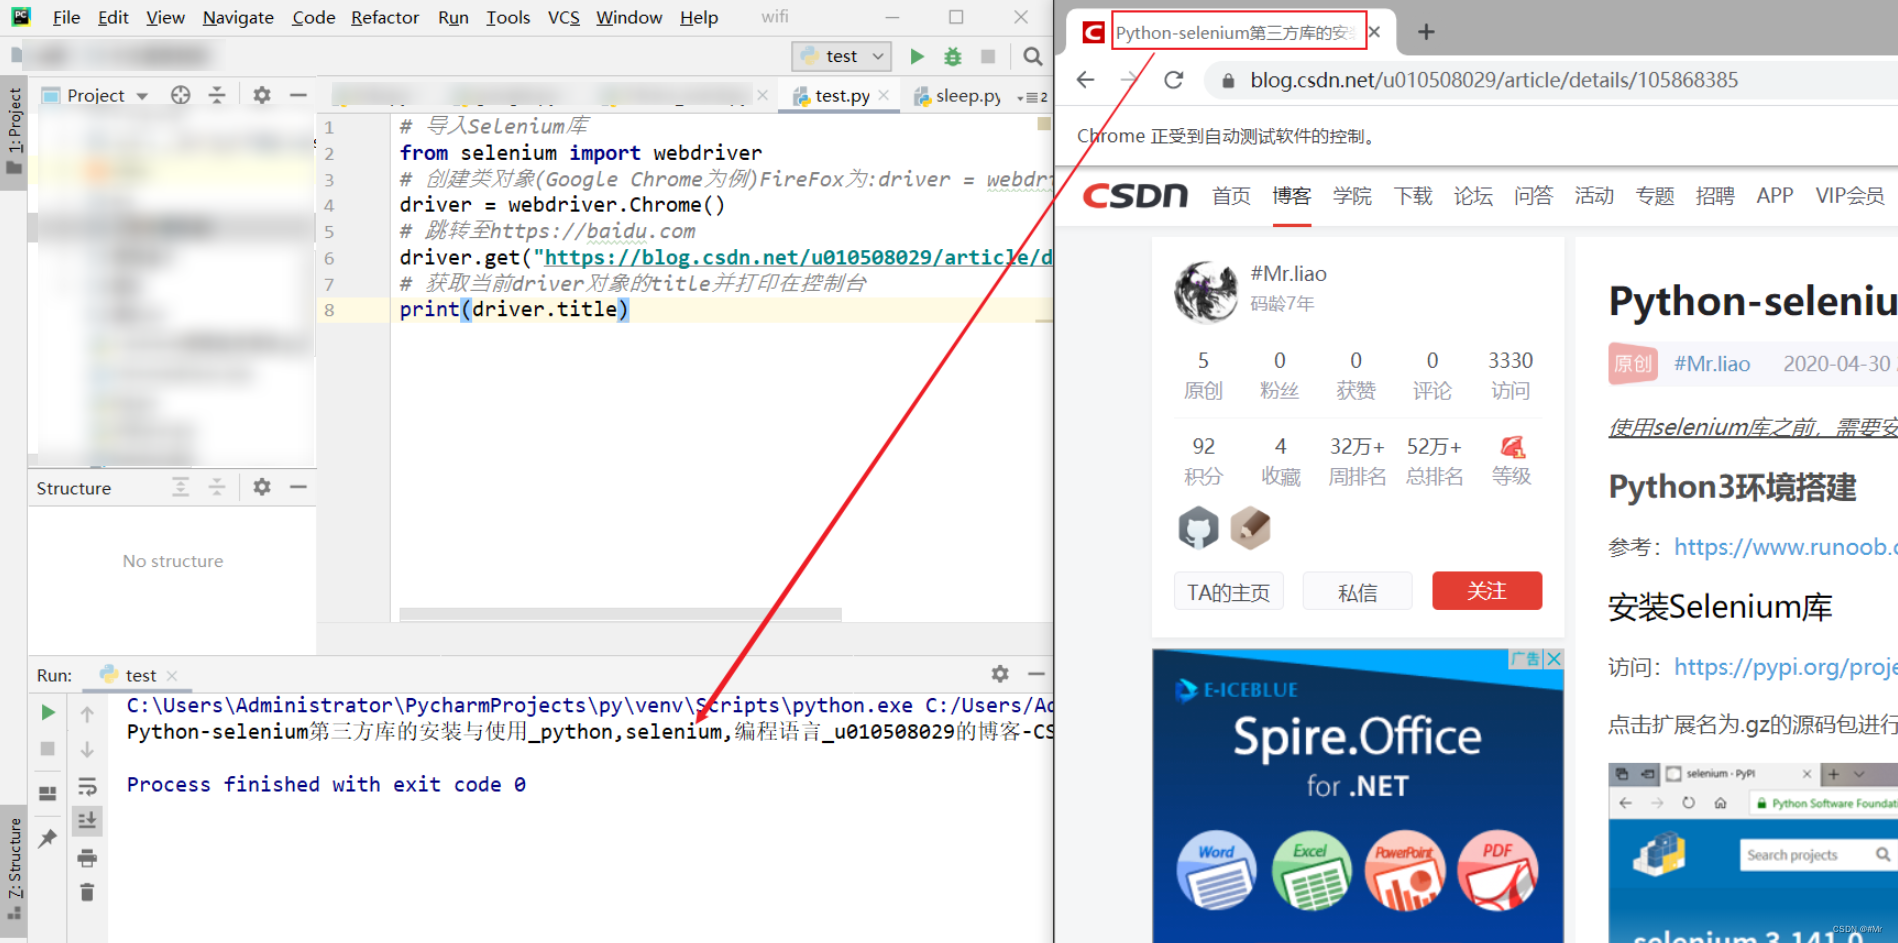Clear all Run console output trash
This screenshot has width=1898, height=943.
click(x=87, y=893)
